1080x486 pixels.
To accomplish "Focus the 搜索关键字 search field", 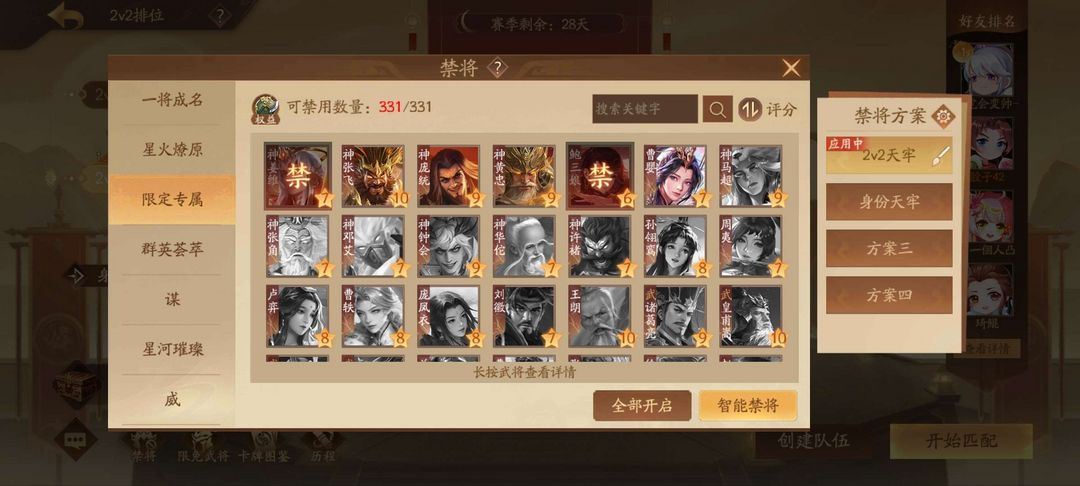I will tap(645, 109).
